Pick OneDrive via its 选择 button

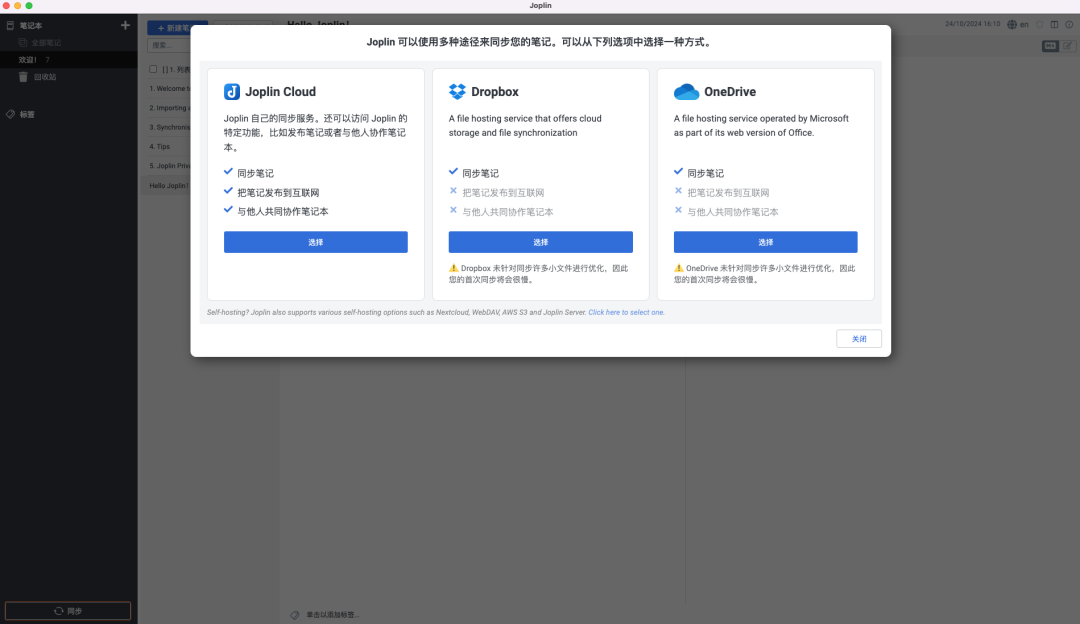click(765, 242)
